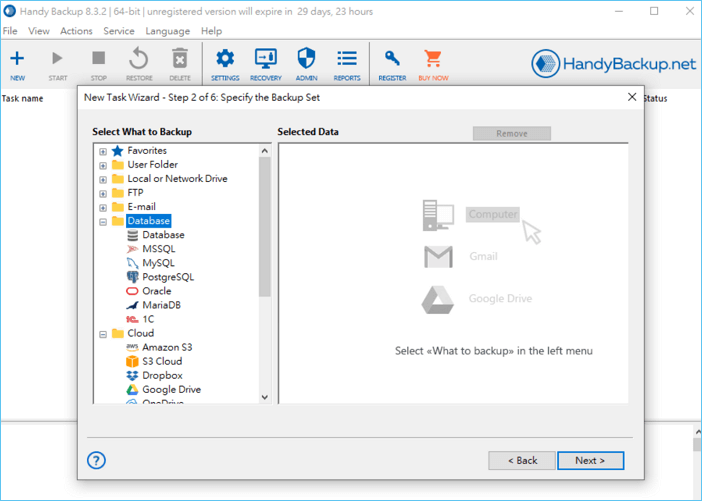
Task: Click the START play icon in toolbar
Action: tap(57, 58)
